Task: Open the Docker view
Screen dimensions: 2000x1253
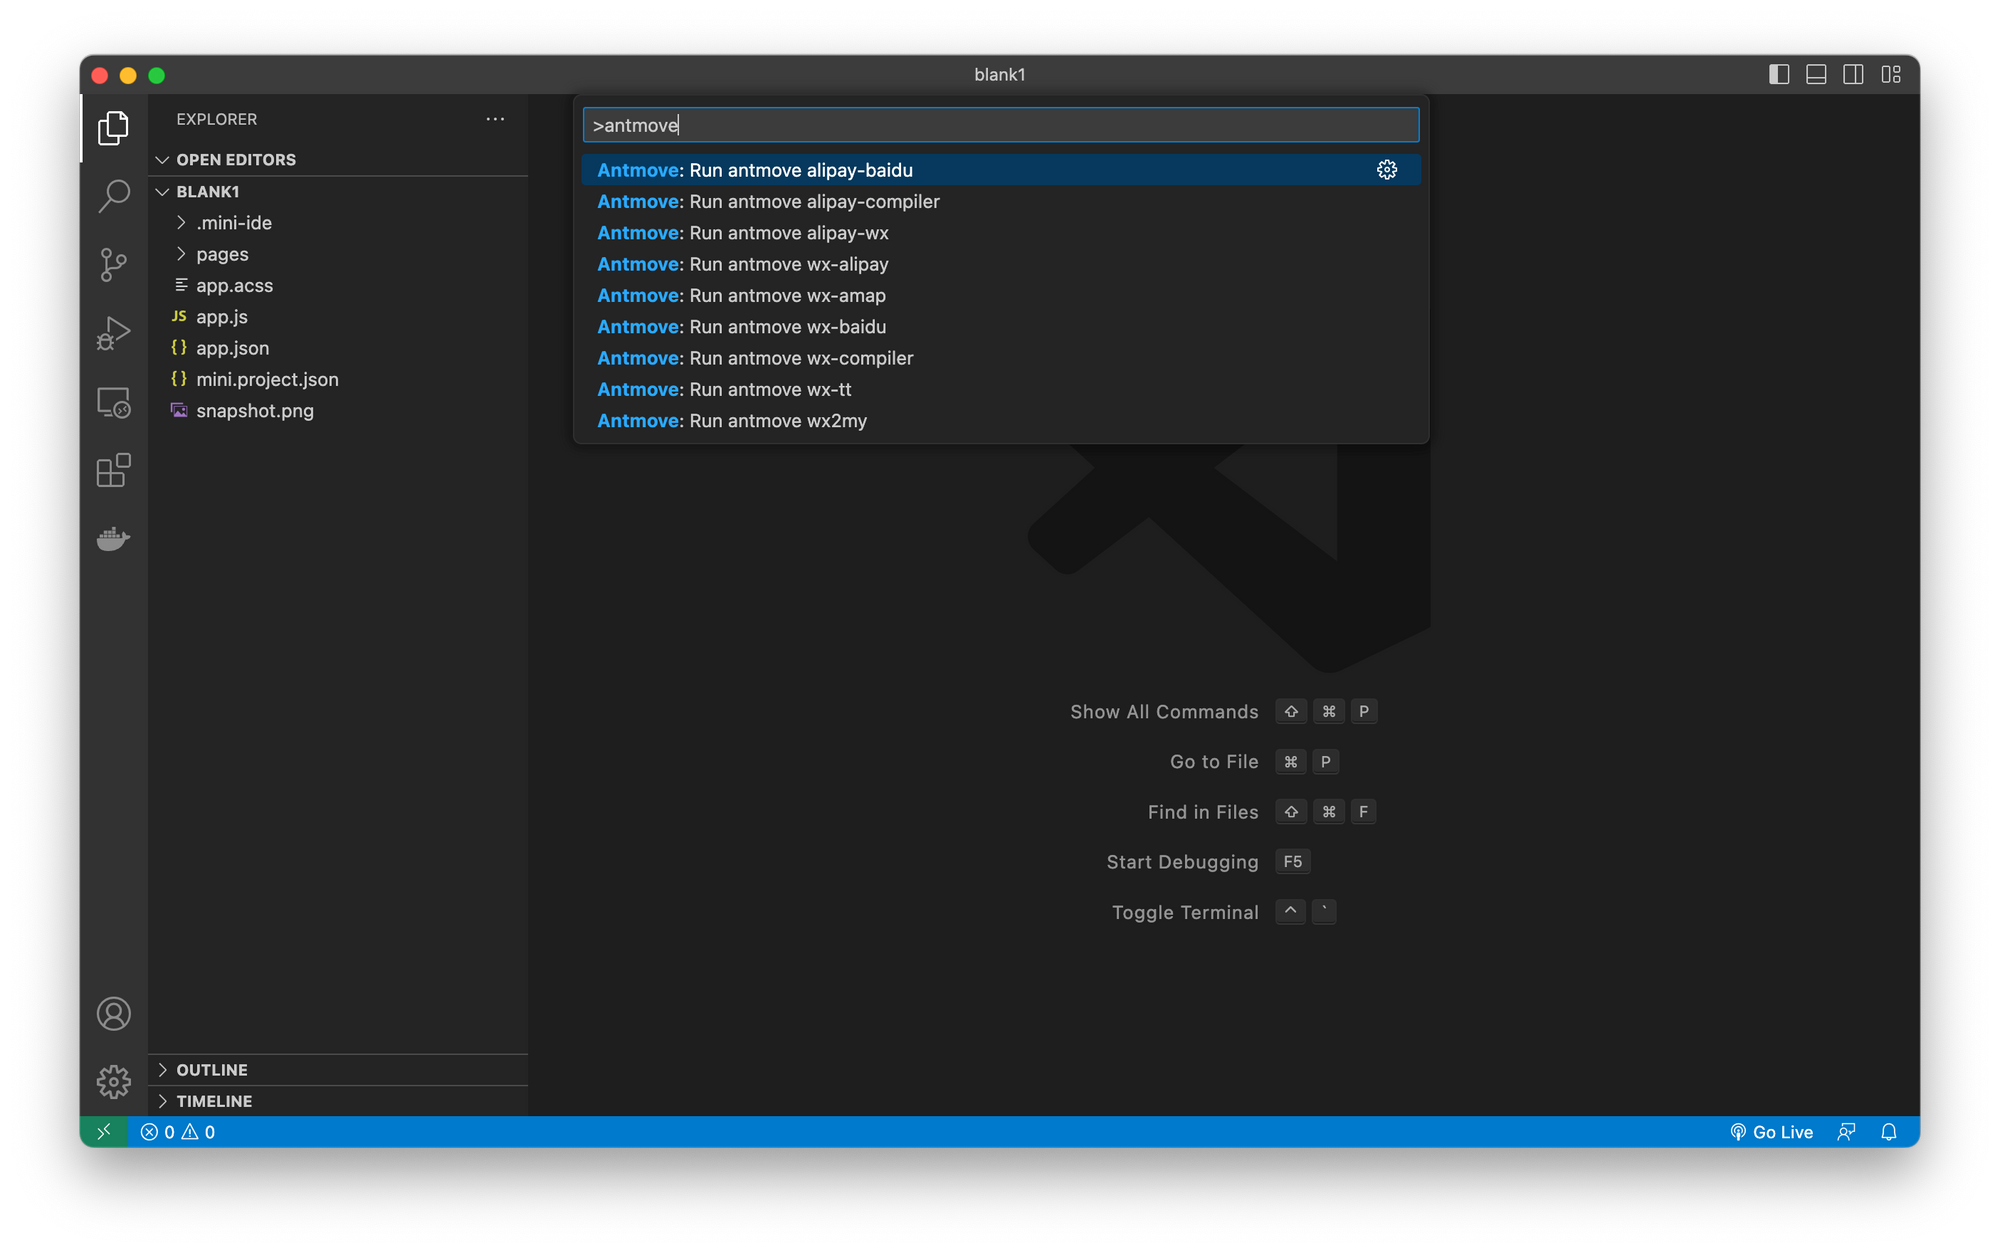Action: pos(113,538)
